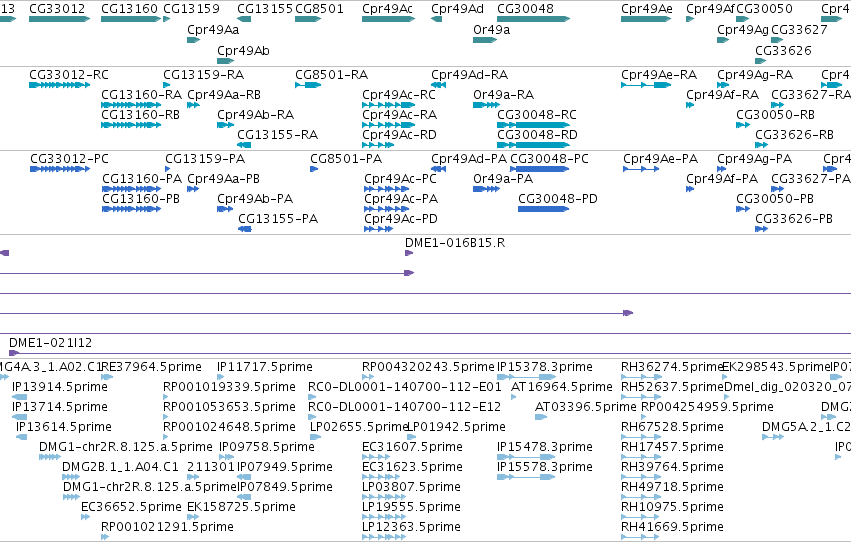Click the Cpr49Ab-PA protein label
Screen dimensions: 851x542
255,199
